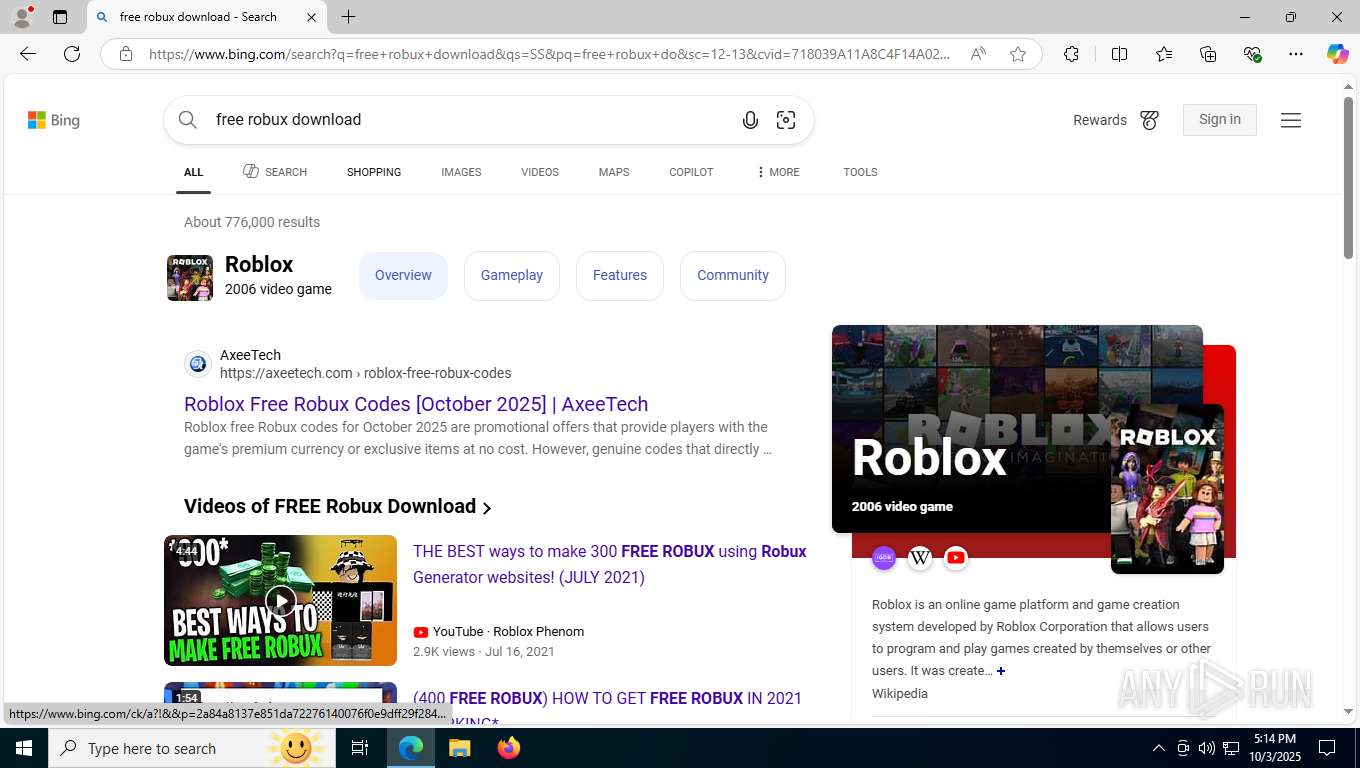1360x768 pixels.
Task: Select the Features chip
Action: (x=620, y=276)
